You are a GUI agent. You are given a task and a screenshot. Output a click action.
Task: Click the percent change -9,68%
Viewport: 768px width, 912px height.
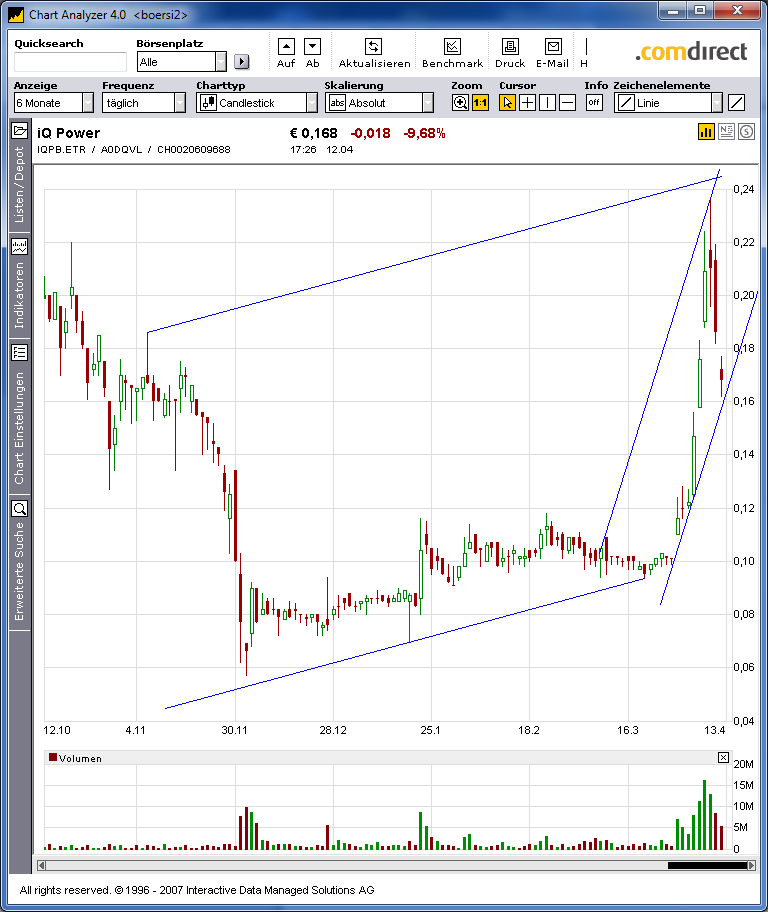pyautogui.click(x=424, y=133)
